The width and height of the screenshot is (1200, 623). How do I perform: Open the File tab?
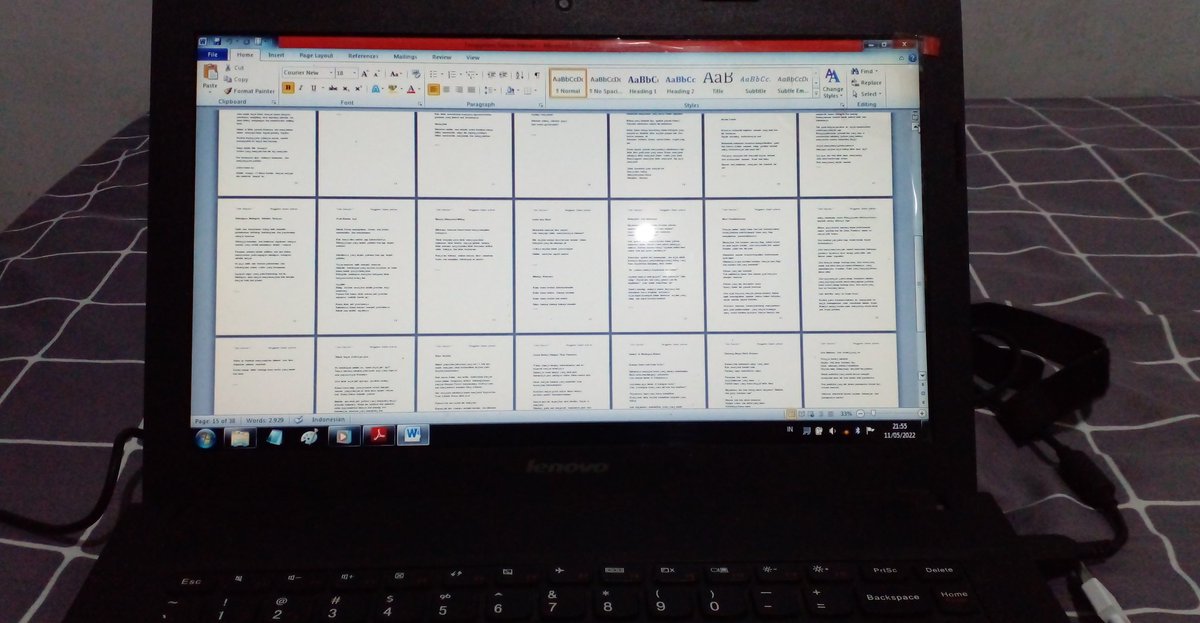[x=213, y=56]
